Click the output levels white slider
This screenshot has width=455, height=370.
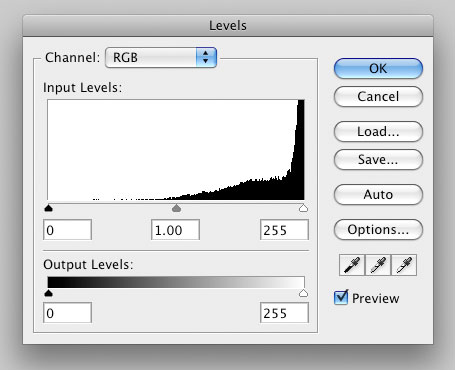(x=303, y=293)
